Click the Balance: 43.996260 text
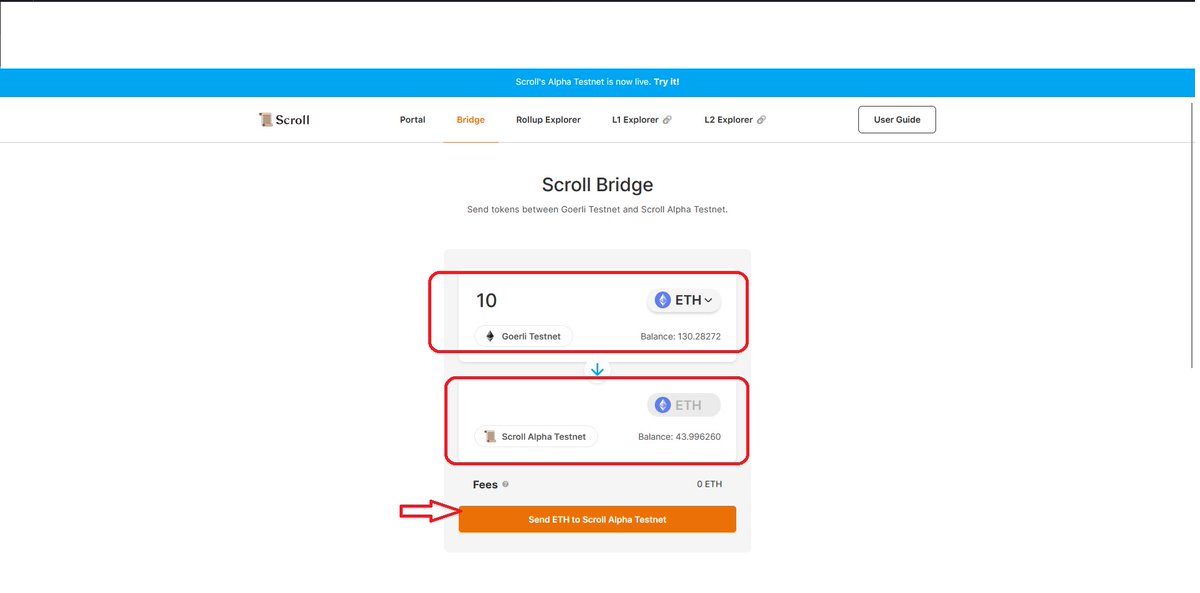The width and height of the screenshot is (1200, 593). (x=679, y=437)
